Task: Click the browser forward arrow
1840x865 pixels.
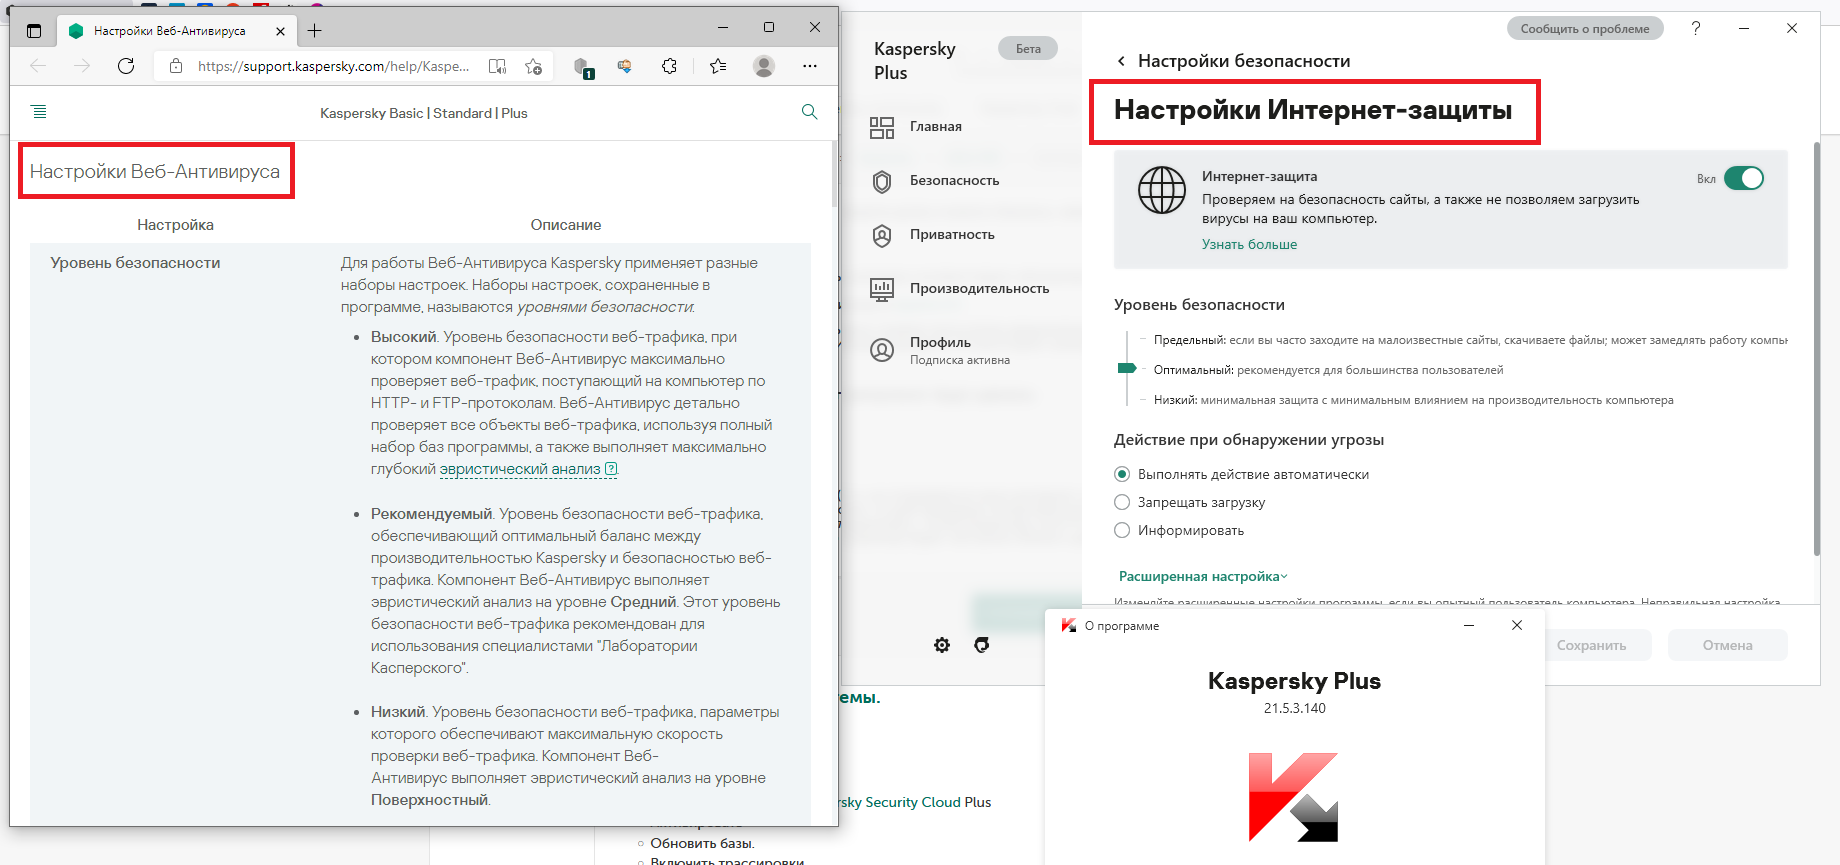Action: [x=82, y=66]
